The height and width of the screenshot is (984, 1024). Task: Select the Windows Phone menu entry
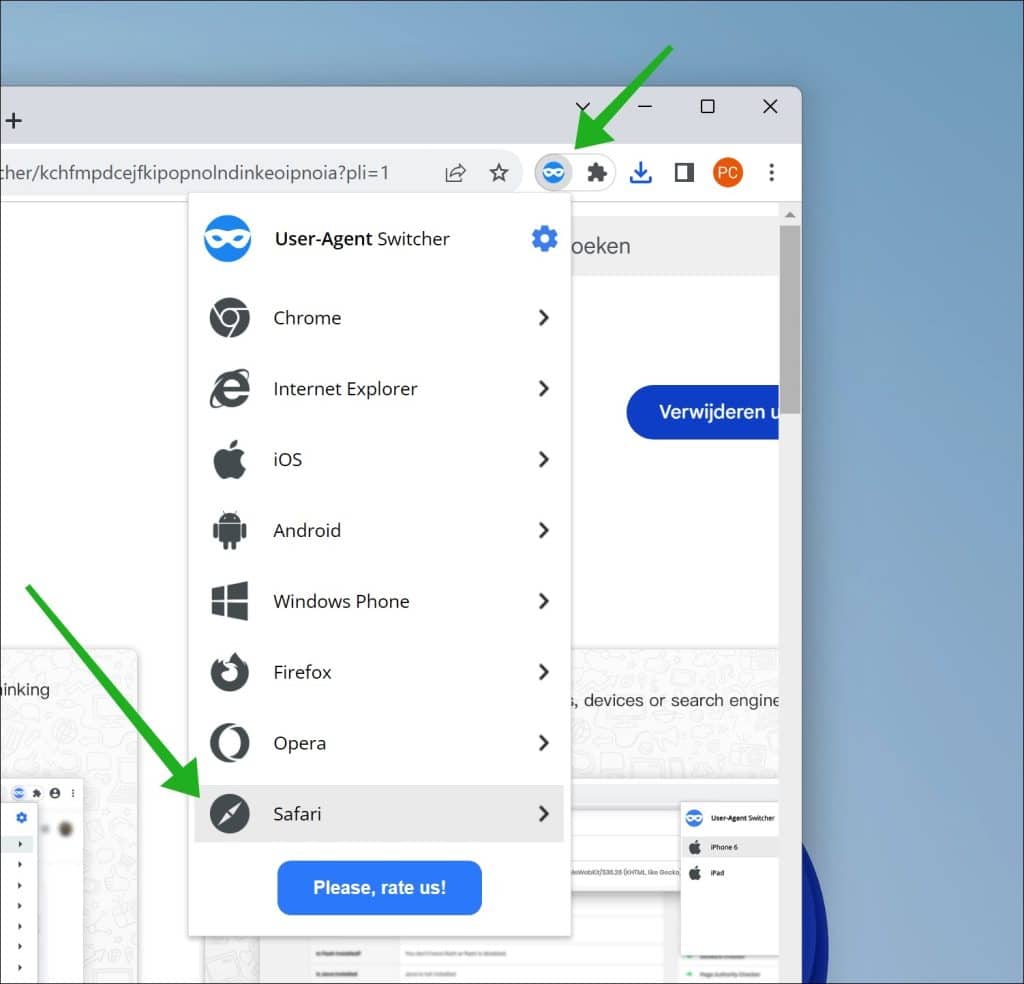pyautogui.click(x=379, y=601)
